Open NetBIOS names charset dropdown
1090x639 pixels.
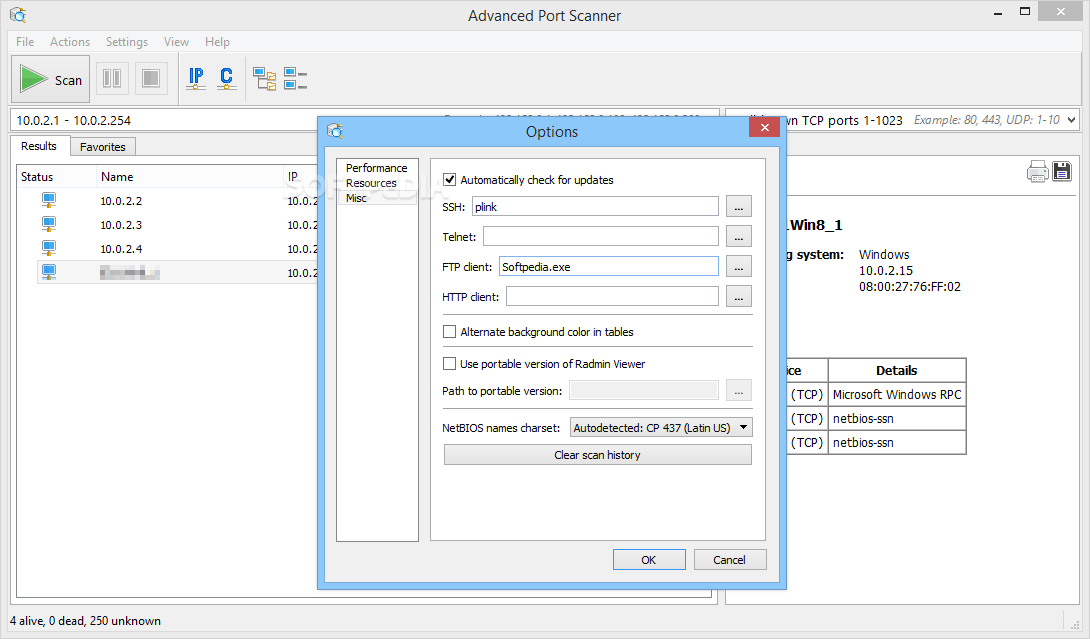pos(661,428)
